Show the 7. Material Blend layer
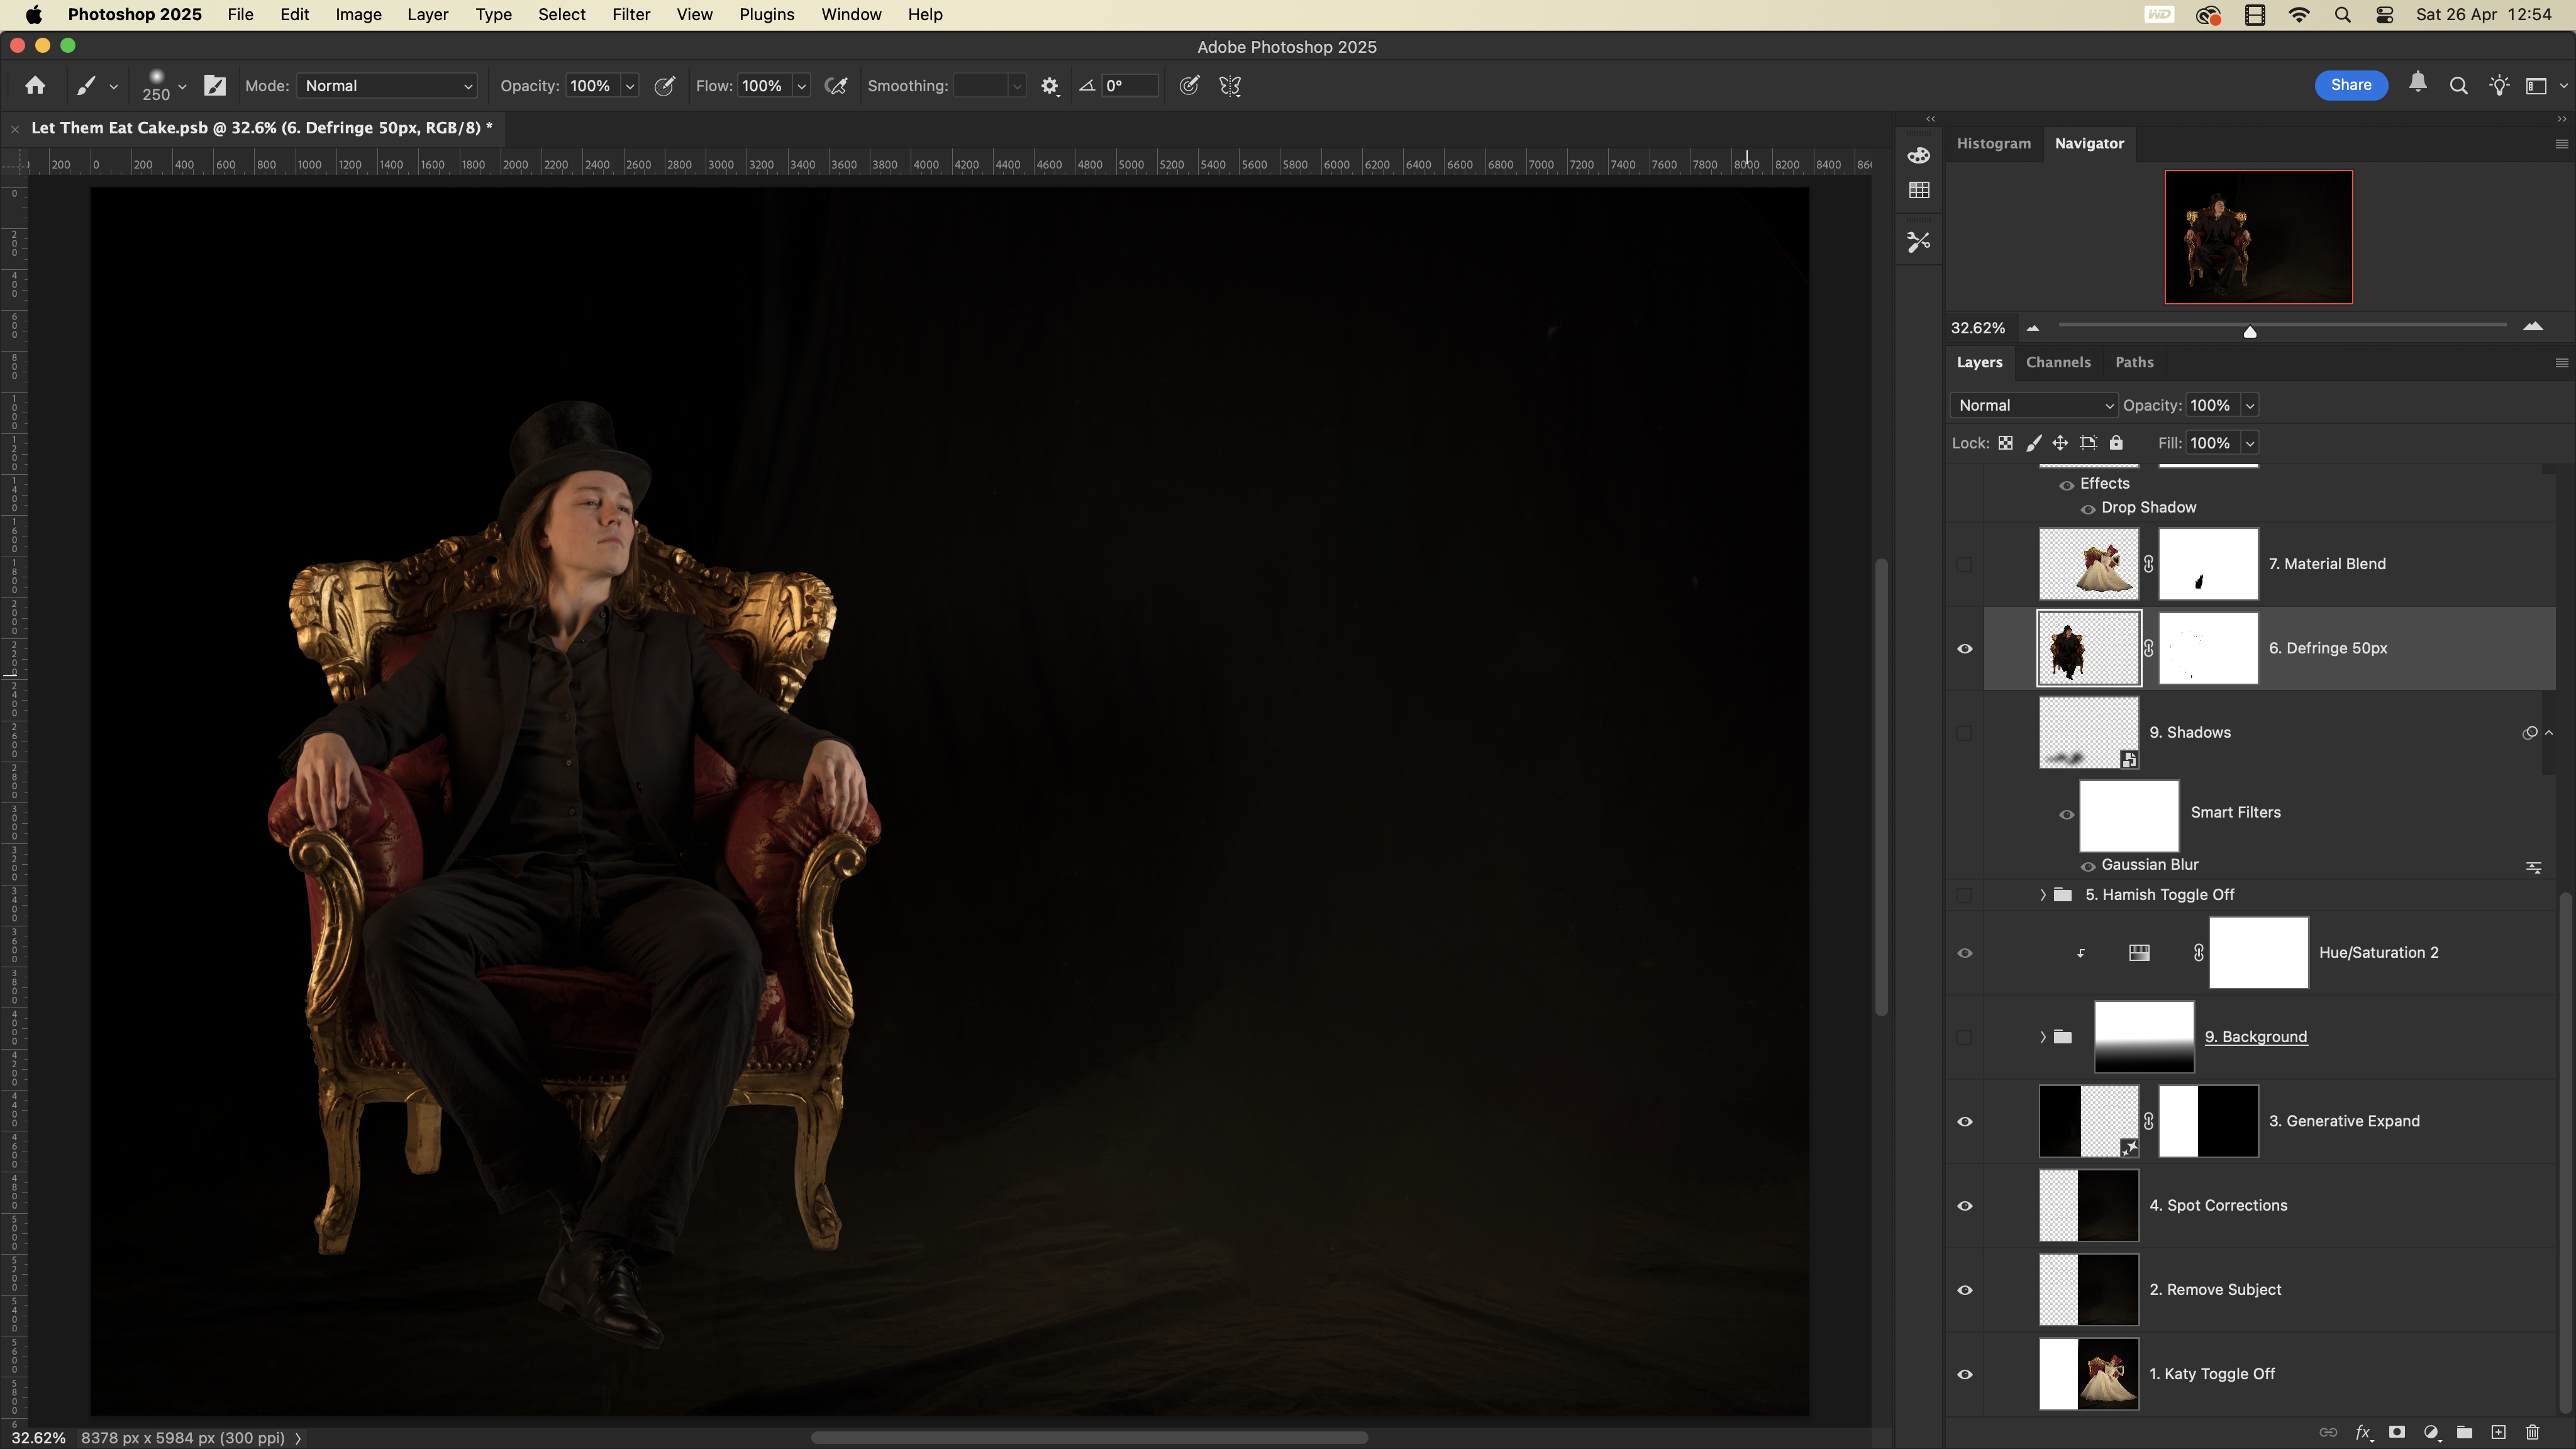 [x=1964, y=564]
